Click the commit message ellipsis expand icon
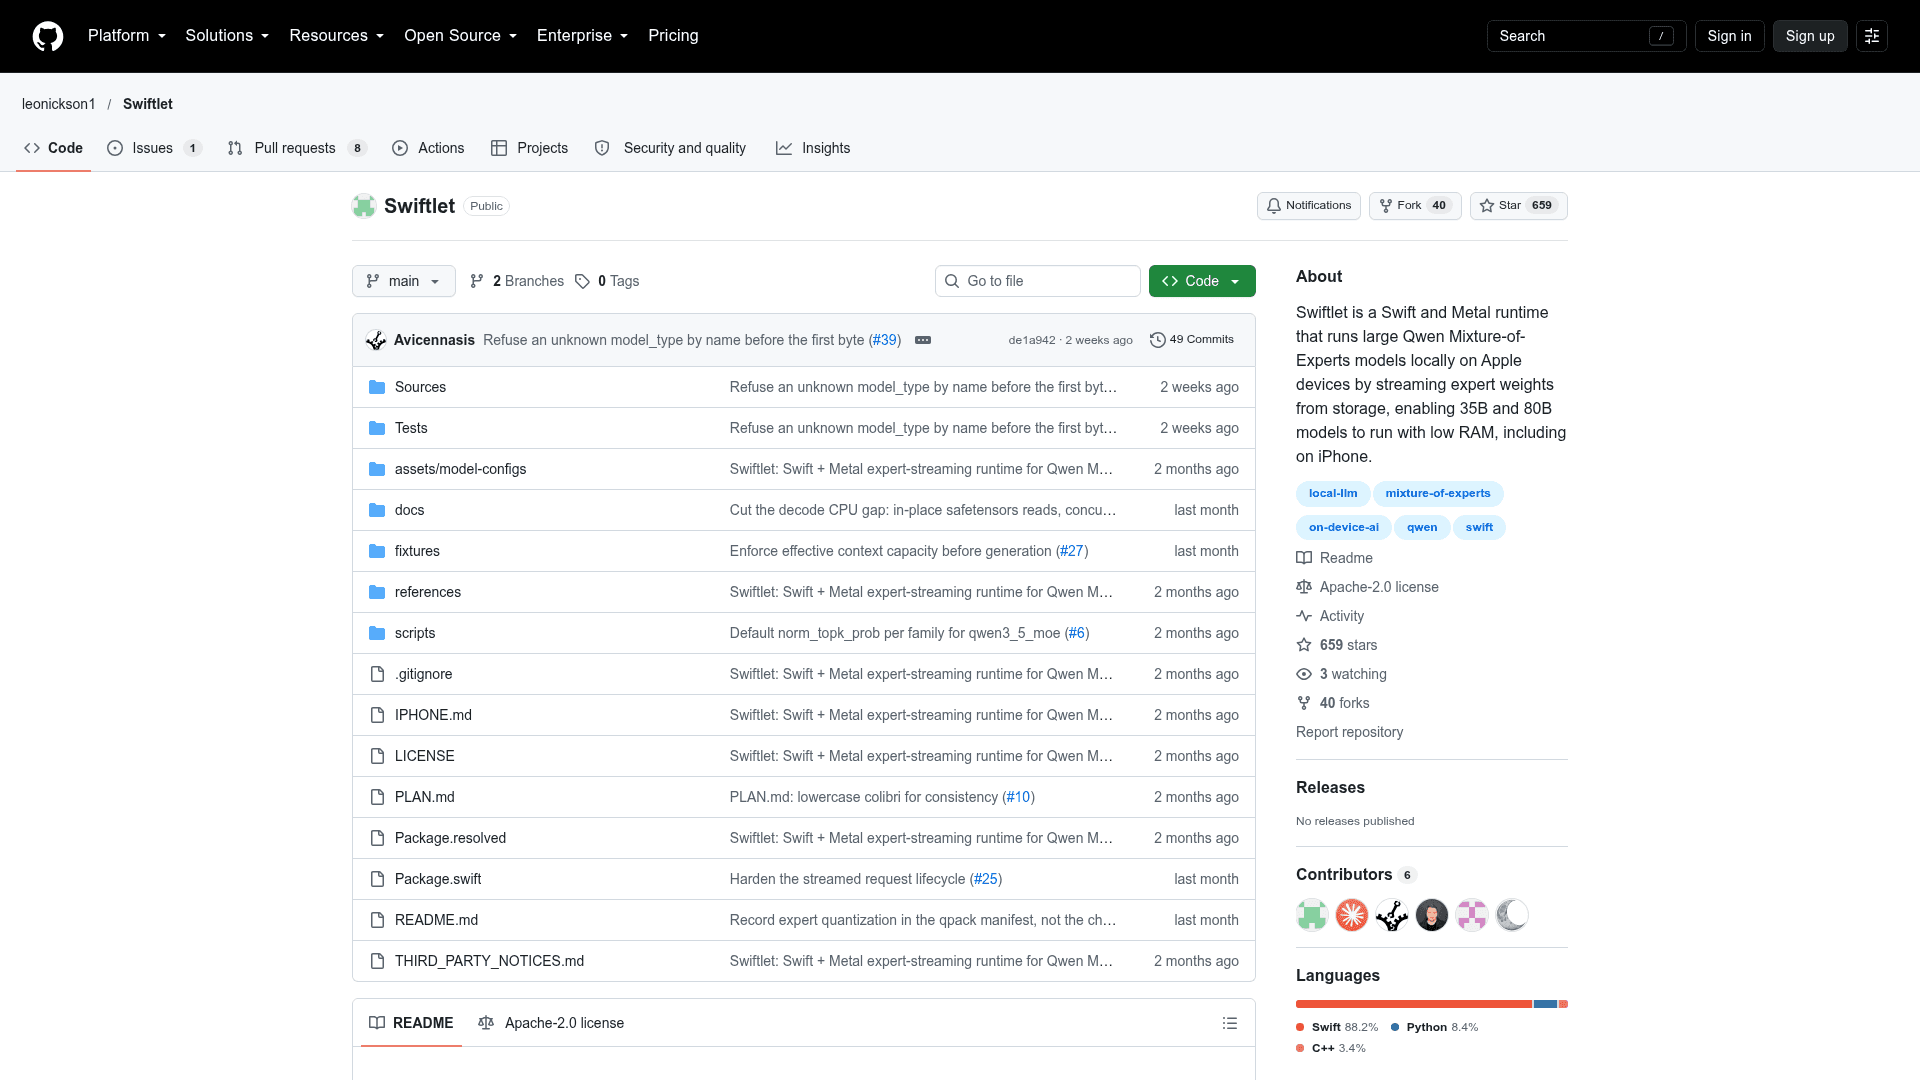 pyautogui.click(x=923, y=340)
